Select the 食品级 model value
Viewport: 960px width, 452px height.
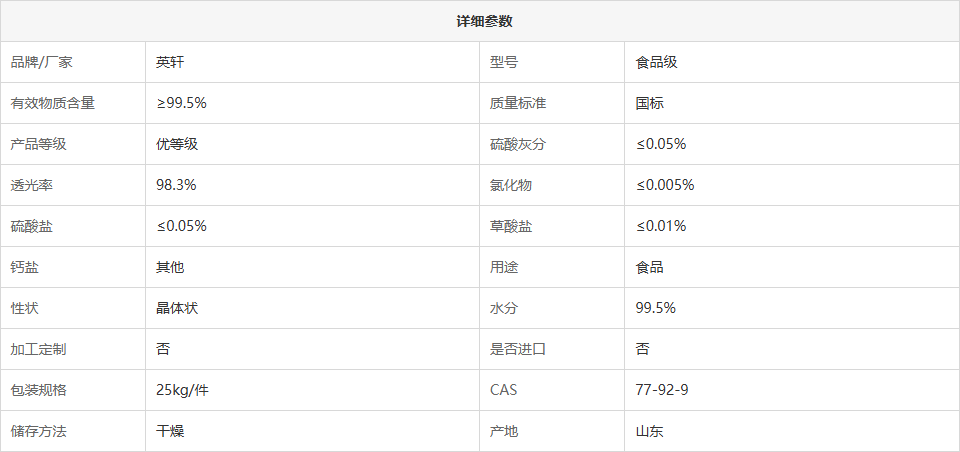(657, 62)
